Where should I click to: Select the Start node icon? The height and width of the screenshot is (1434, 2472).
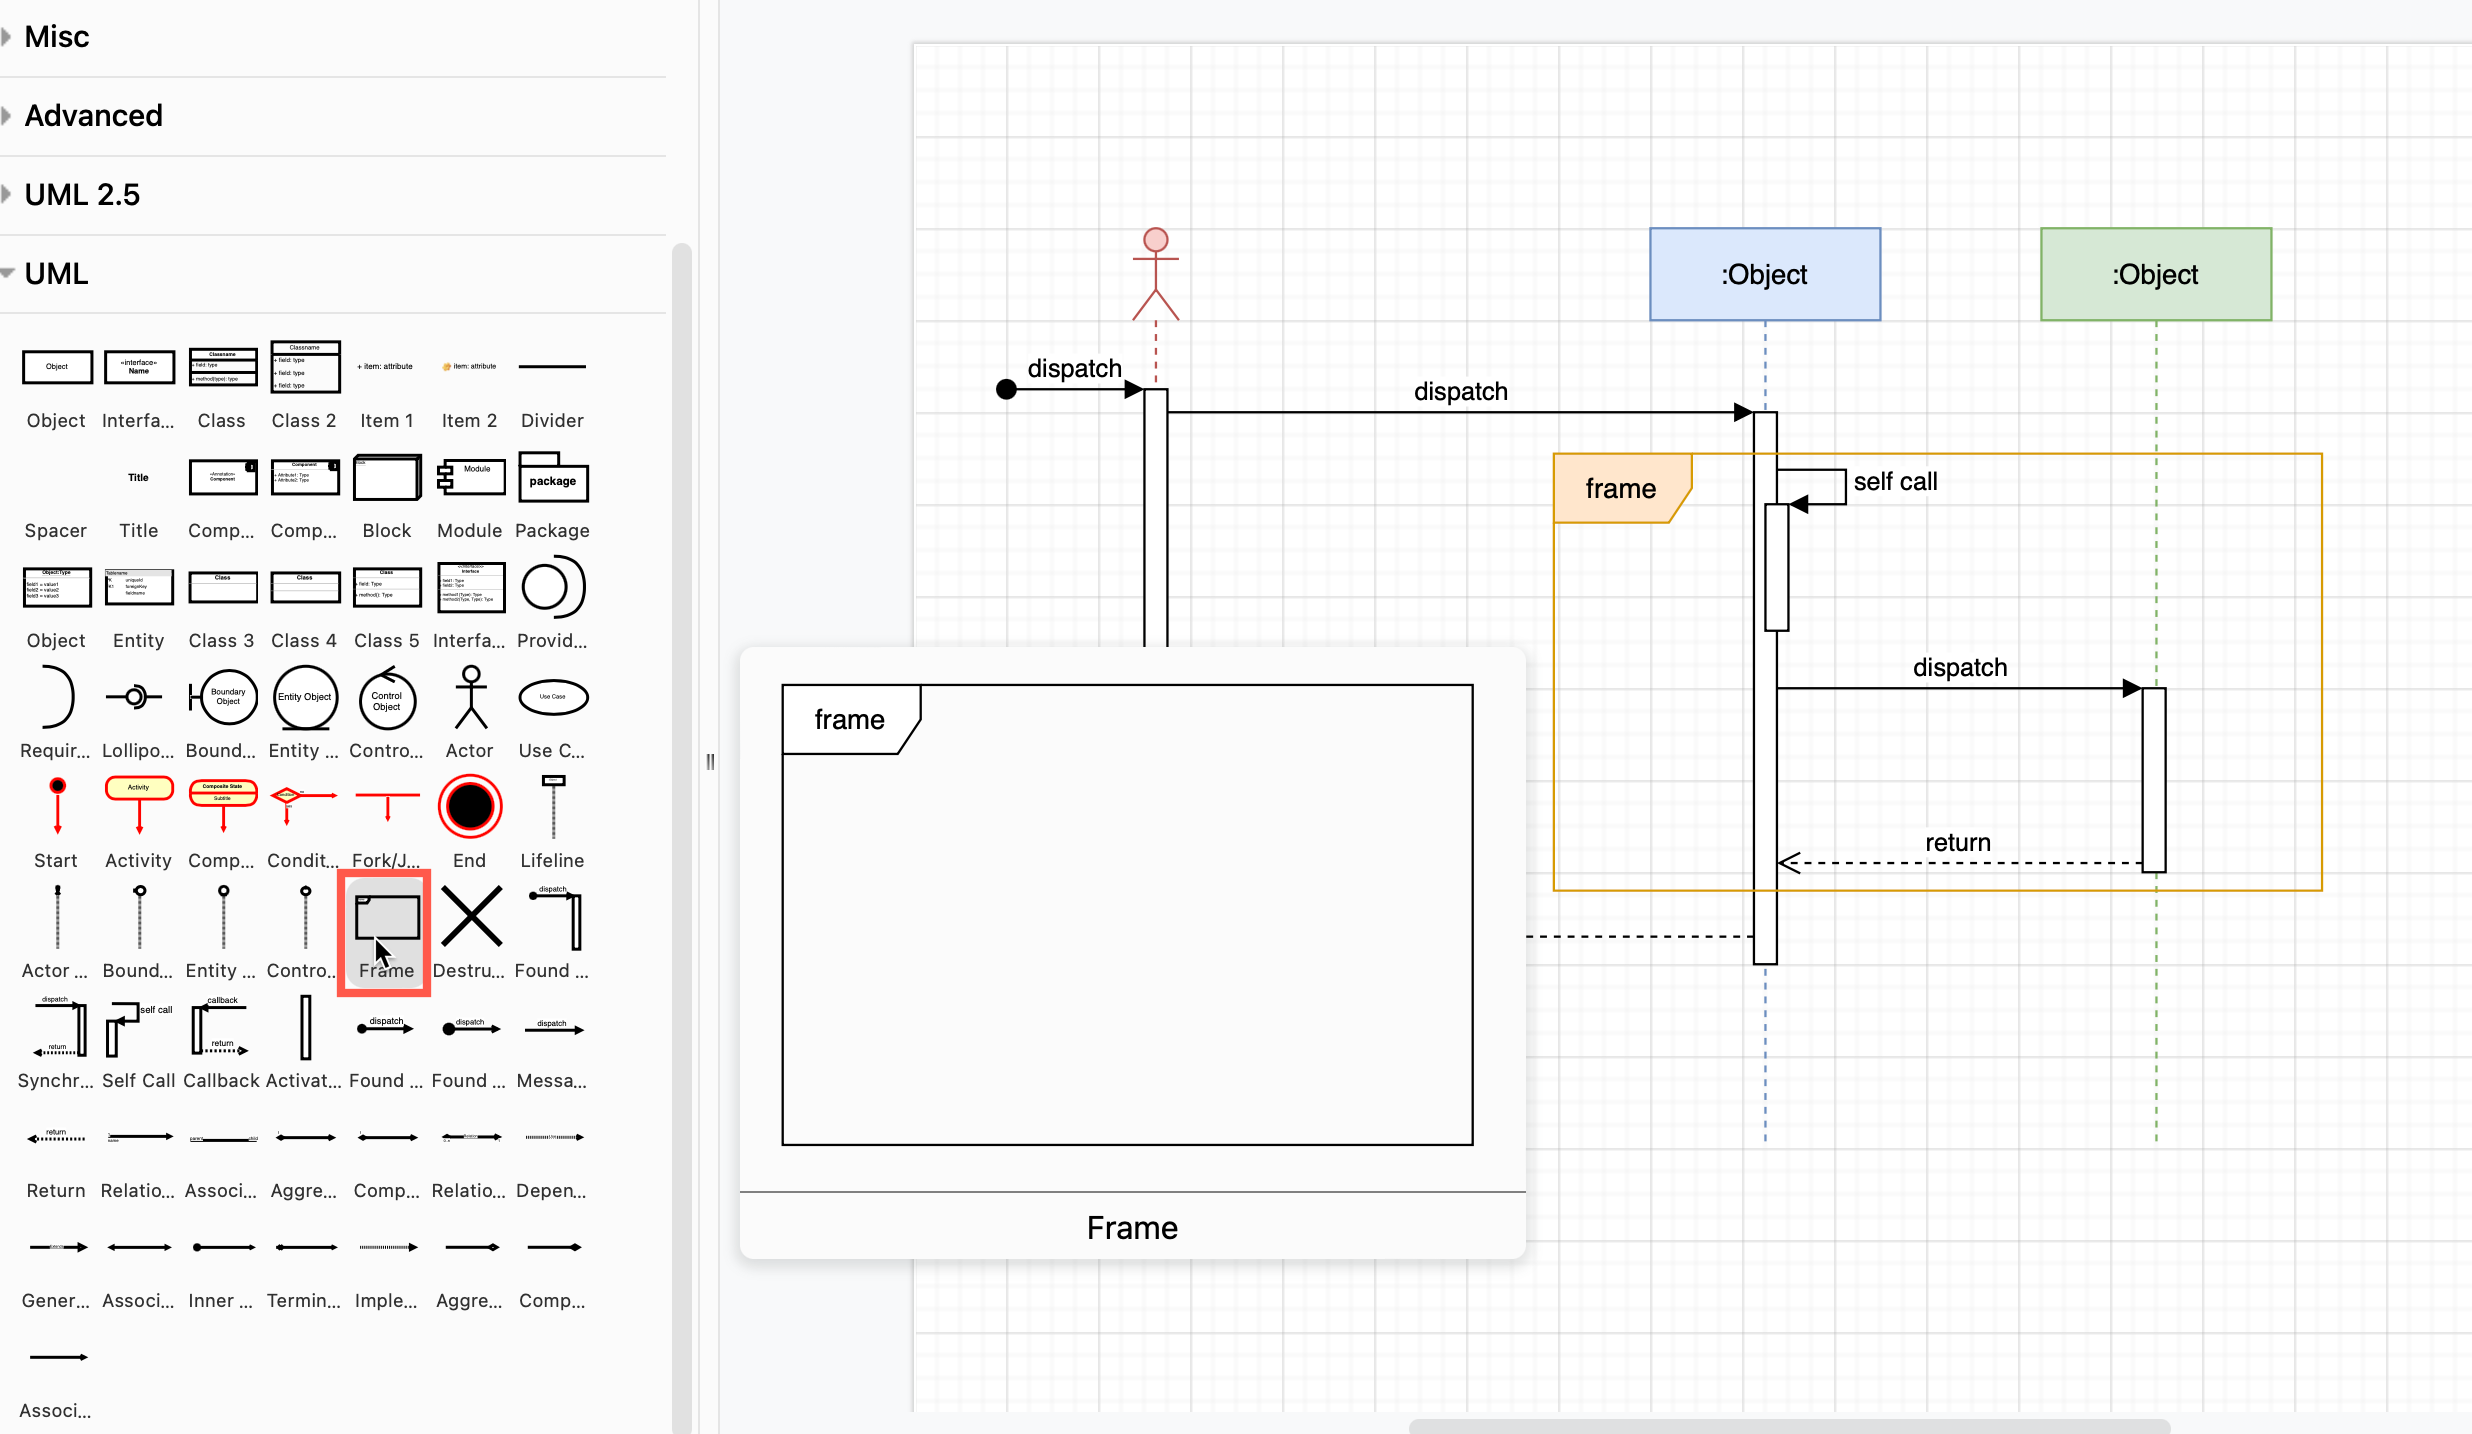(x=56, y=804)
